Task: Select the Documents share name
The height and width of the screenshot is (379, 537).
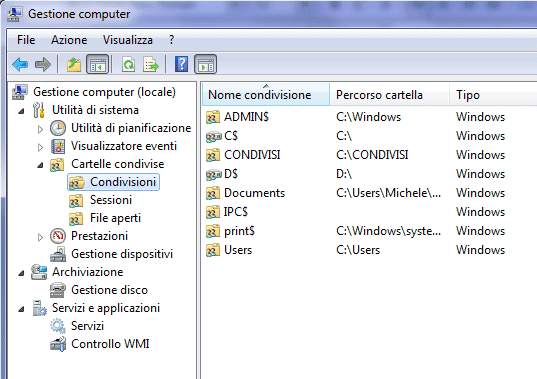Action: [254, 193]
